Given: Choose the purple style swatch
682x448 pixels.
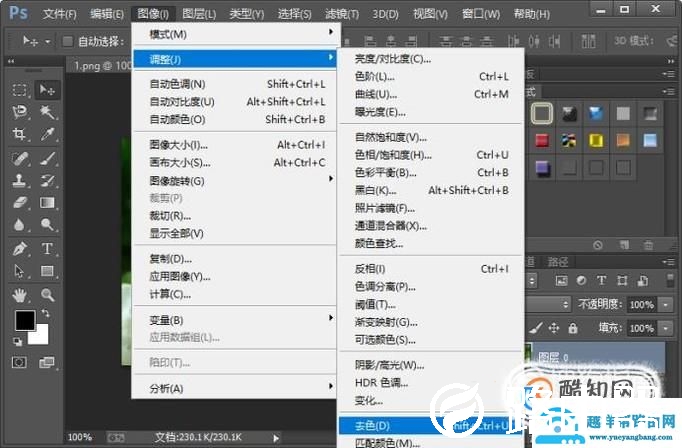Looking at the screenshot, I should 542,168.
